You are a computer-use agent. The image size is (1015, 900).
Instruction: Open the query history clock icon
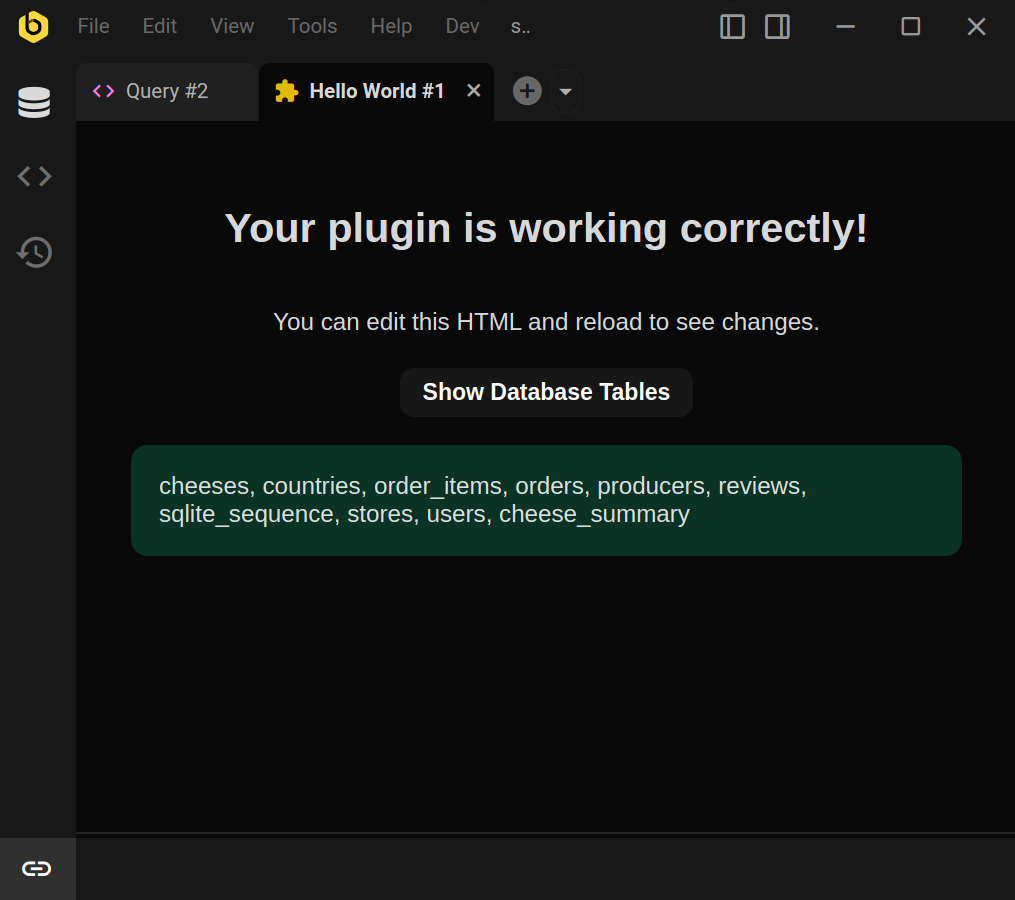[x=34, y=252]
